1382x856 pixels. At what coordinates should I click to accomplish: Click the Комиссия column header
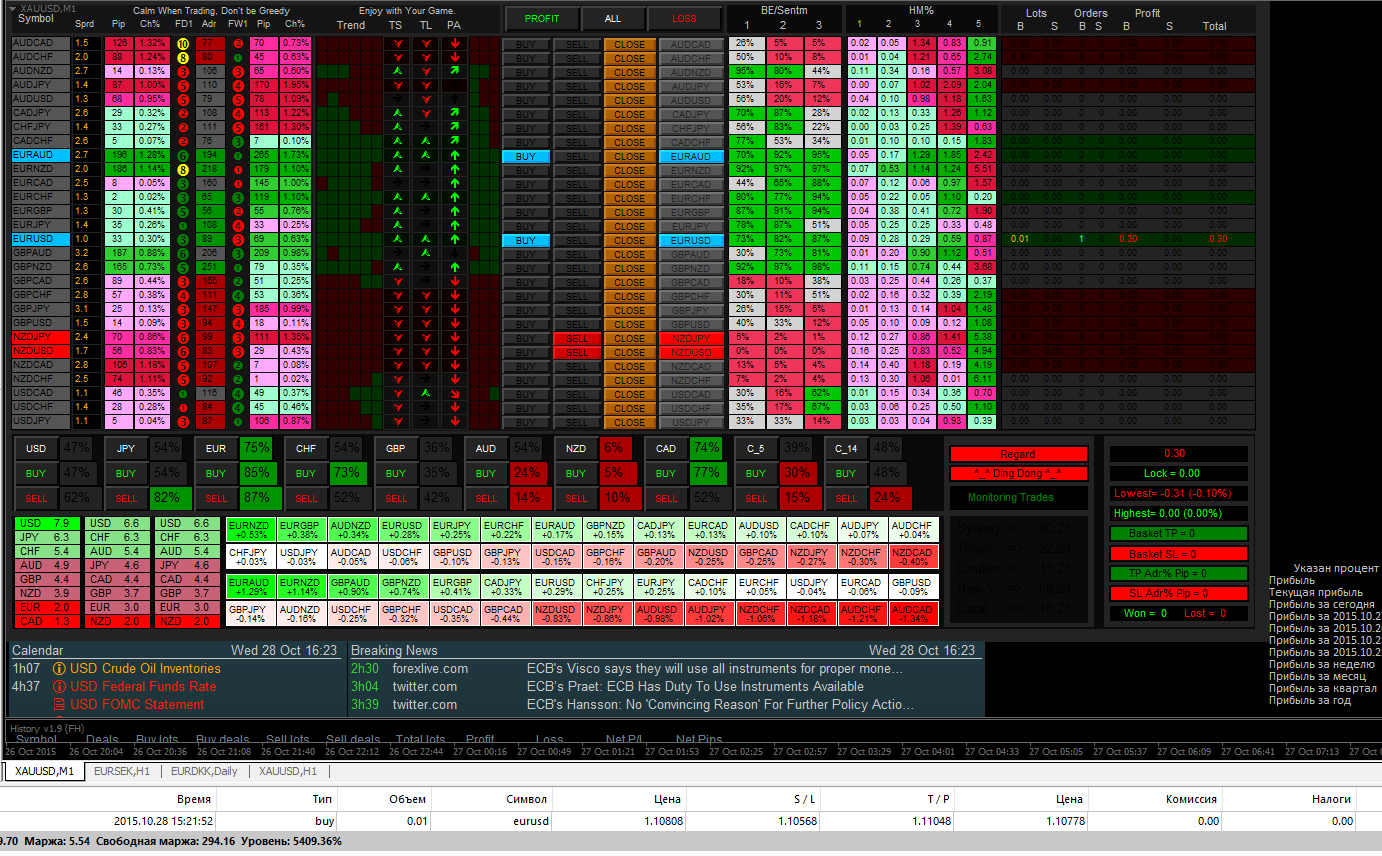1191,799
